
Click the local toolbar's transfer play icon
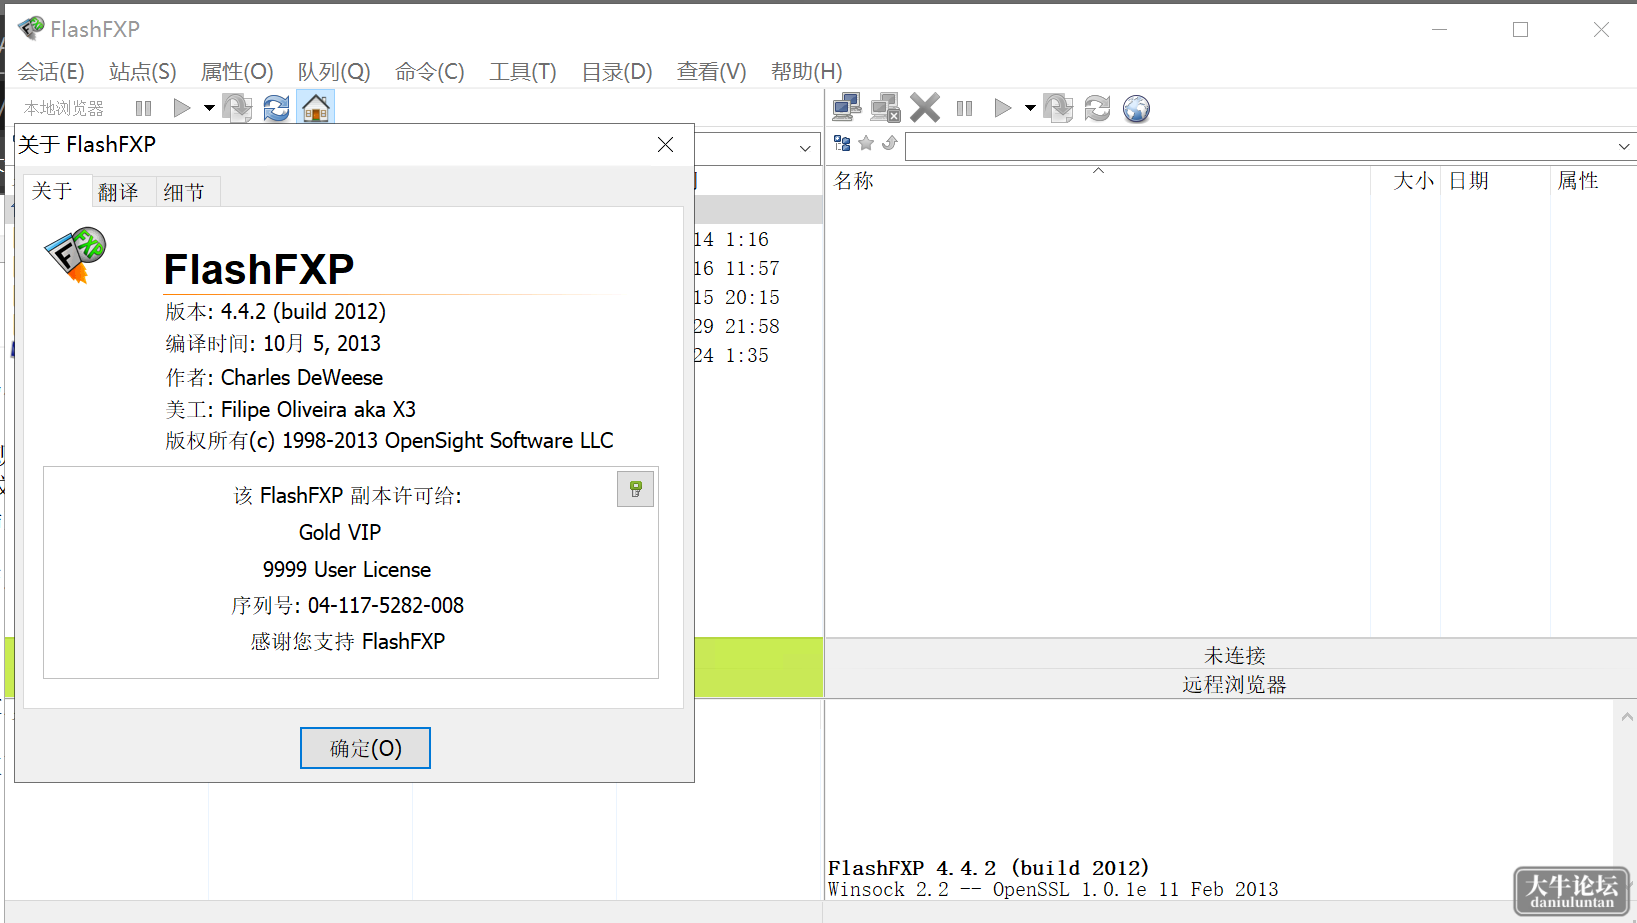click(181, 108)
